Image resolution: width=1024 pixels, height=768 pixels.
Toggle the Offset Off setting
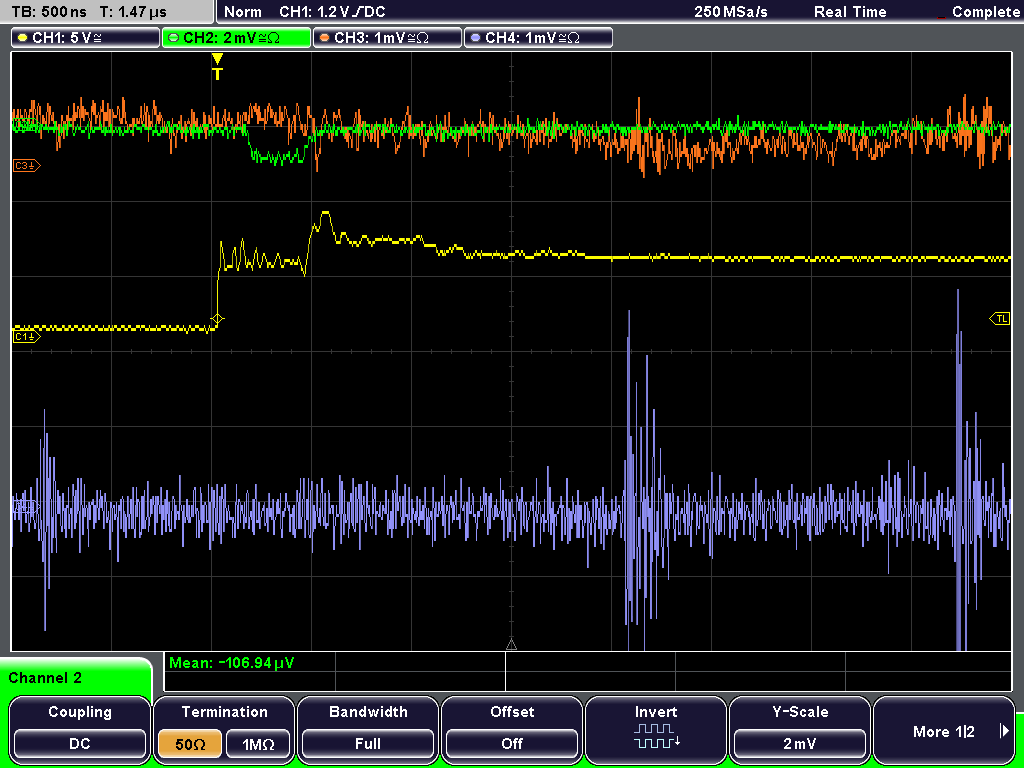click(512, 729)
